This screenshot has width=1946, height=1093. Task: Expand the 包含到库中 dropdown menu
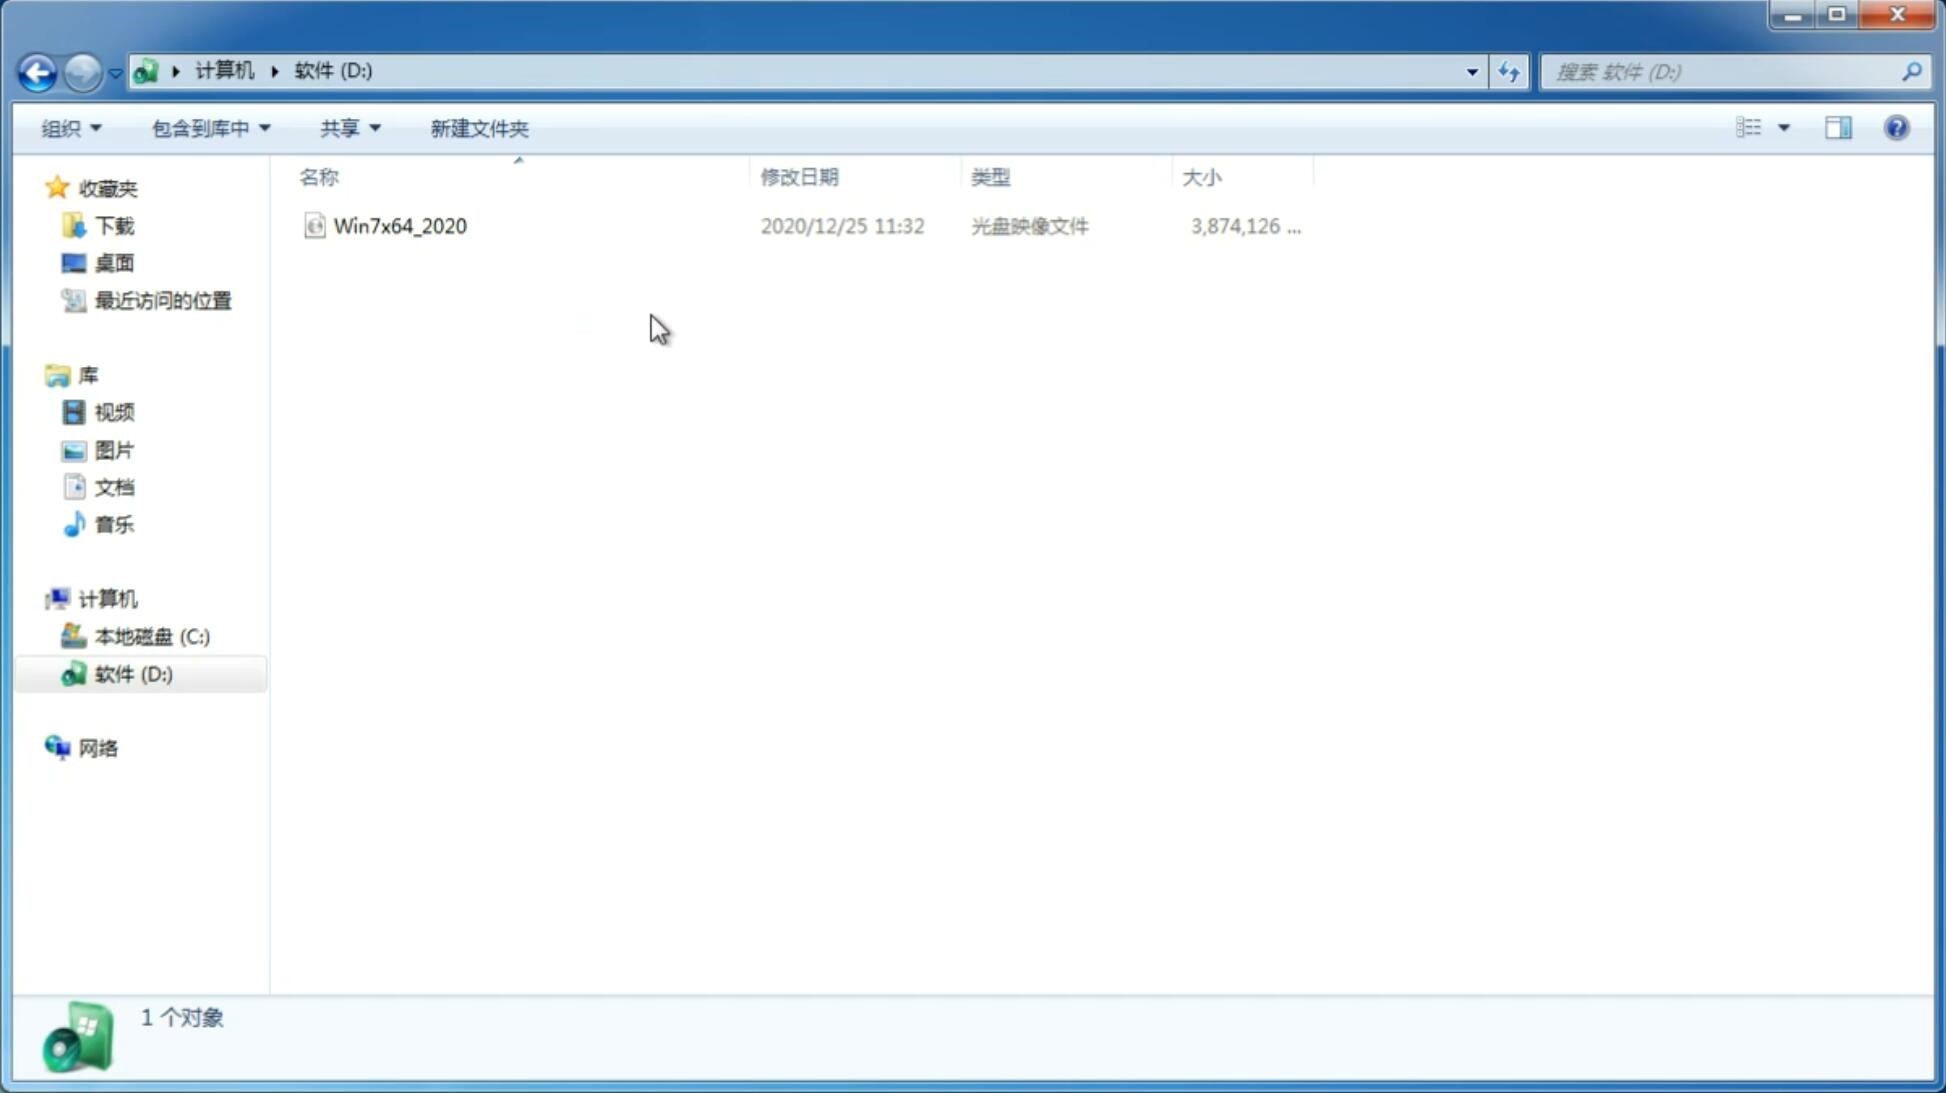pos(207,127)
